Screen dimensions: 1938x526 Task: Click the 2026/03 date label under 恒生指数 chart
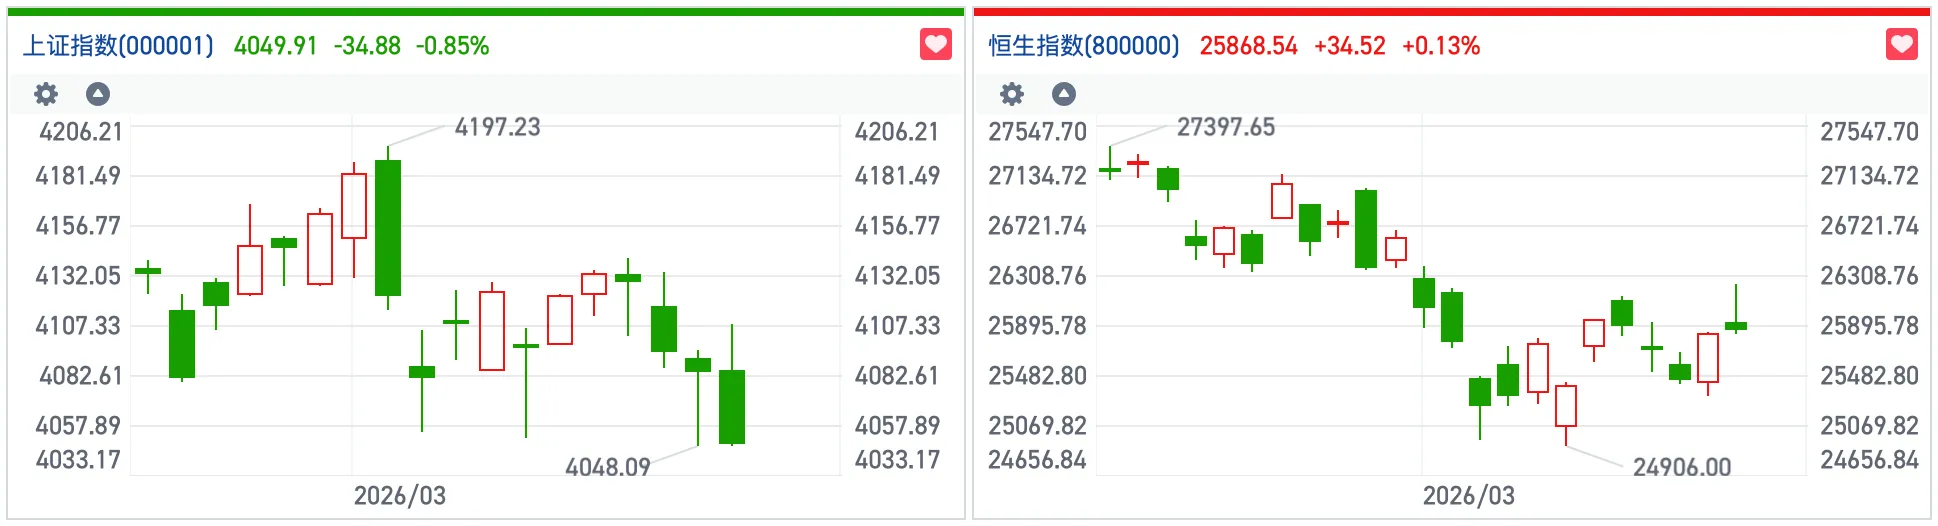click(1468, 496)
